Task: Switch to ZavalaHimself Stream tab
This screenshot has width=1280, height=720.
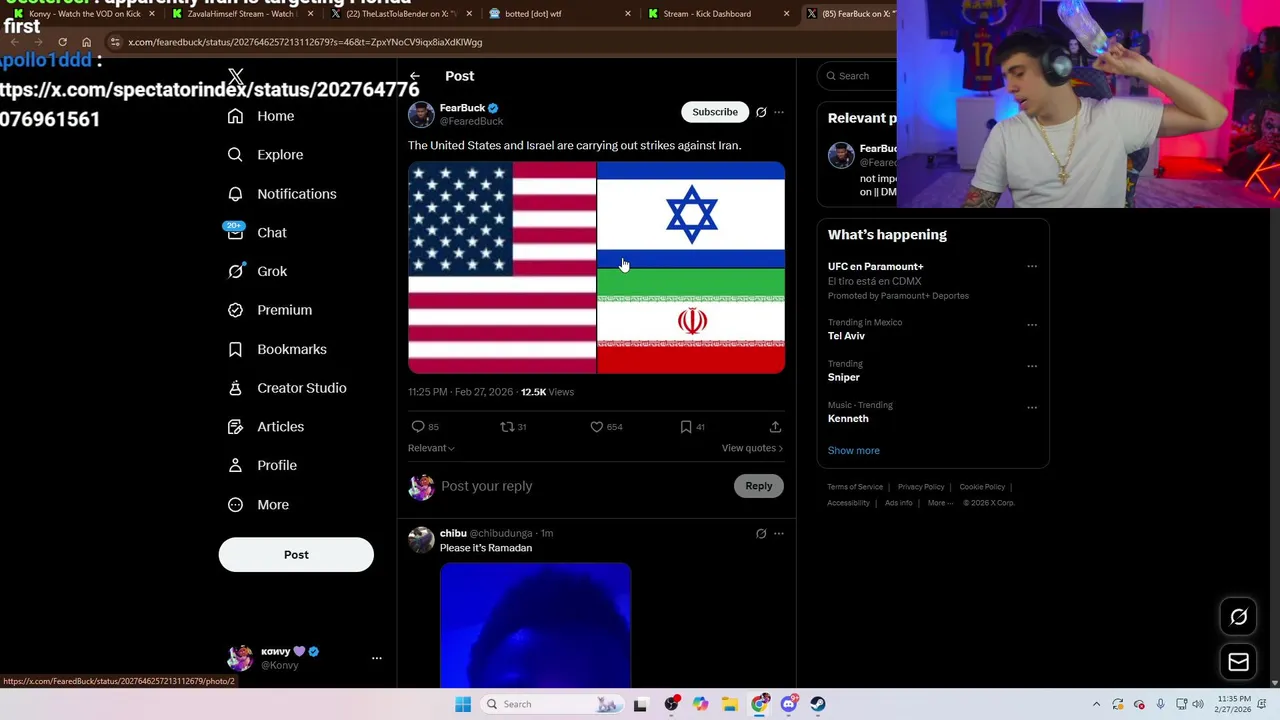Action: pyautogui.click(x=241, y=14)
